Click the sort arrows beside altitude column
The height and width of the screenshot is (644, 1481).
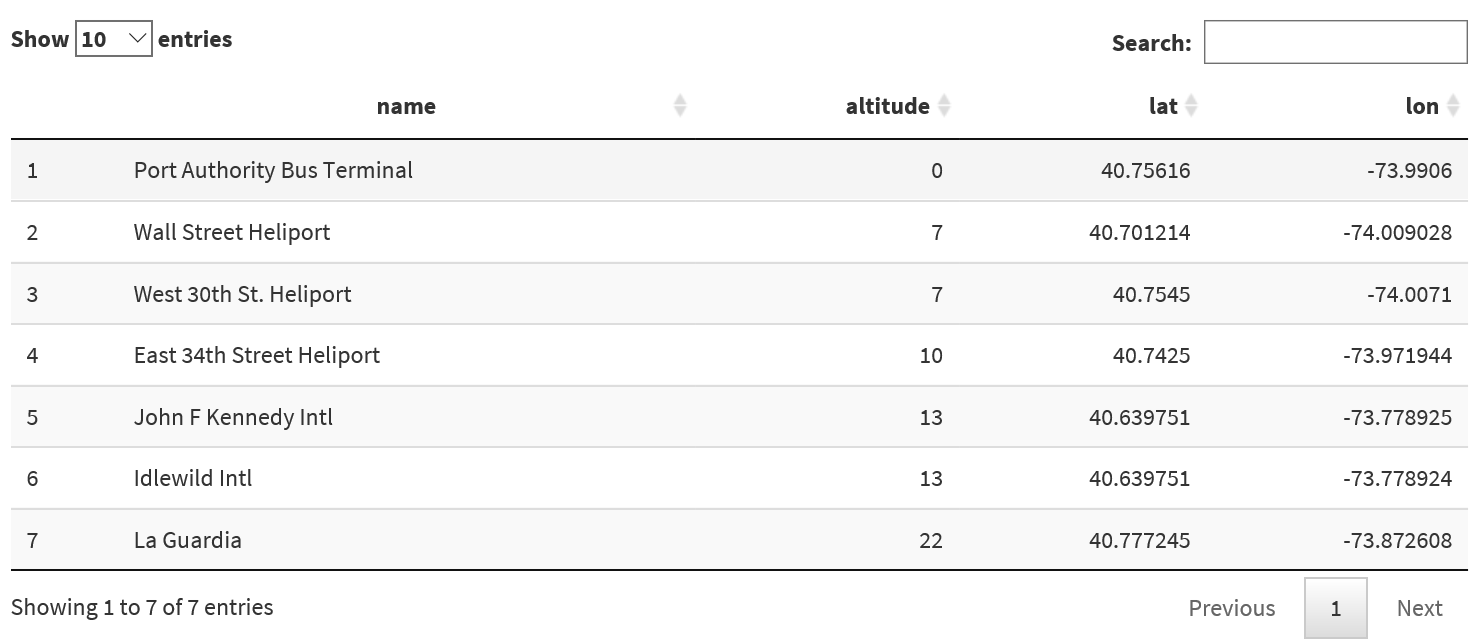[x=944, y=105]
